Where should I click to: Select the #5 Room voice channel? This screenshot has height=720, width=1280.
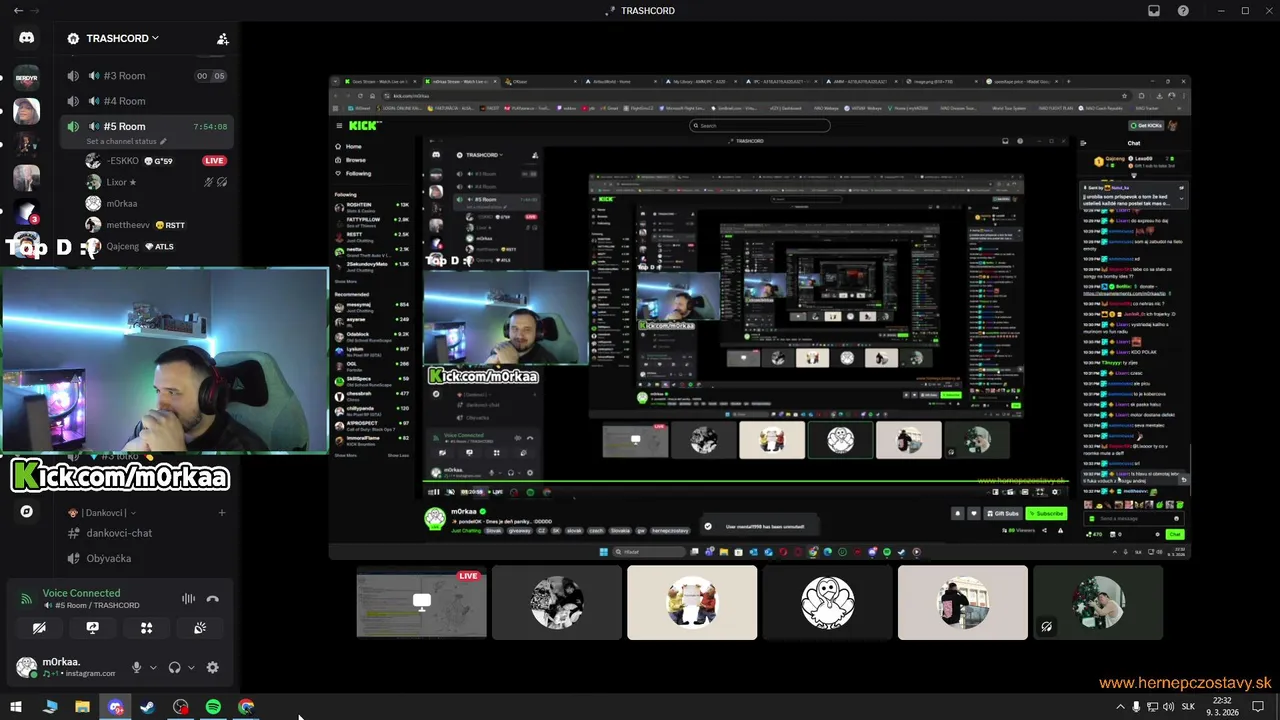(146, 126)
